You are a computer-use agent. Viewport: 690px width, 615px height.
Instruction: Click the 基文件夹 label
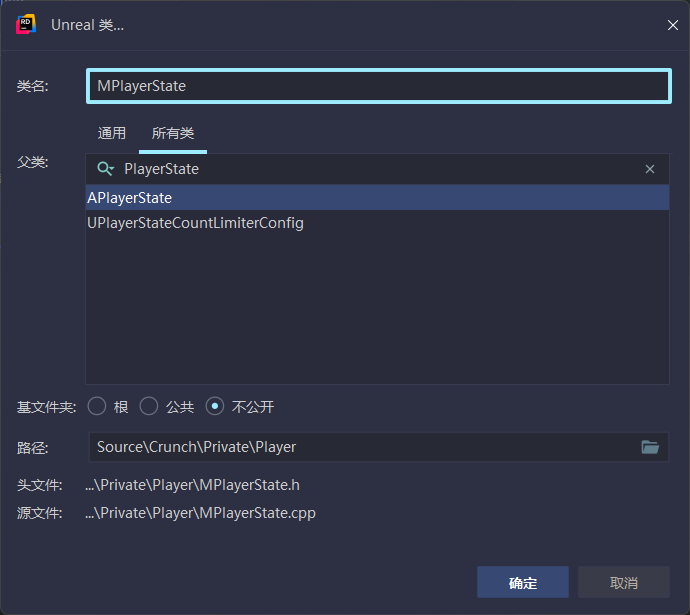coord(46,407)
